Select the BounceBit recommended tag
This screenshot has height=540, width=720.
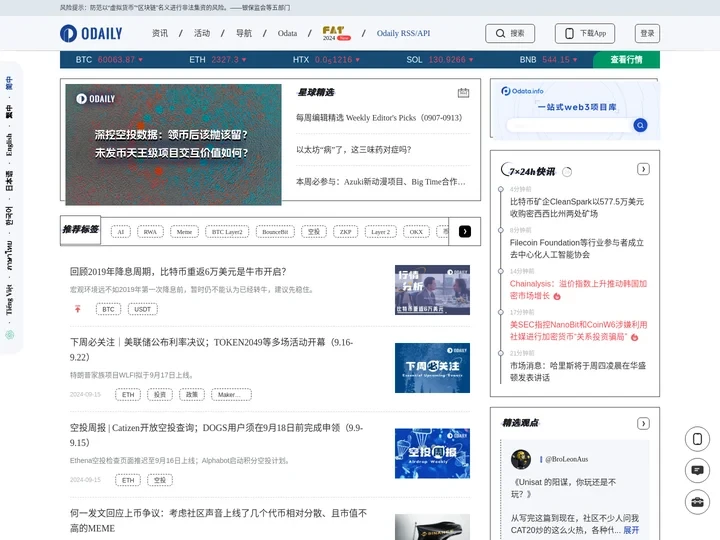275,232
